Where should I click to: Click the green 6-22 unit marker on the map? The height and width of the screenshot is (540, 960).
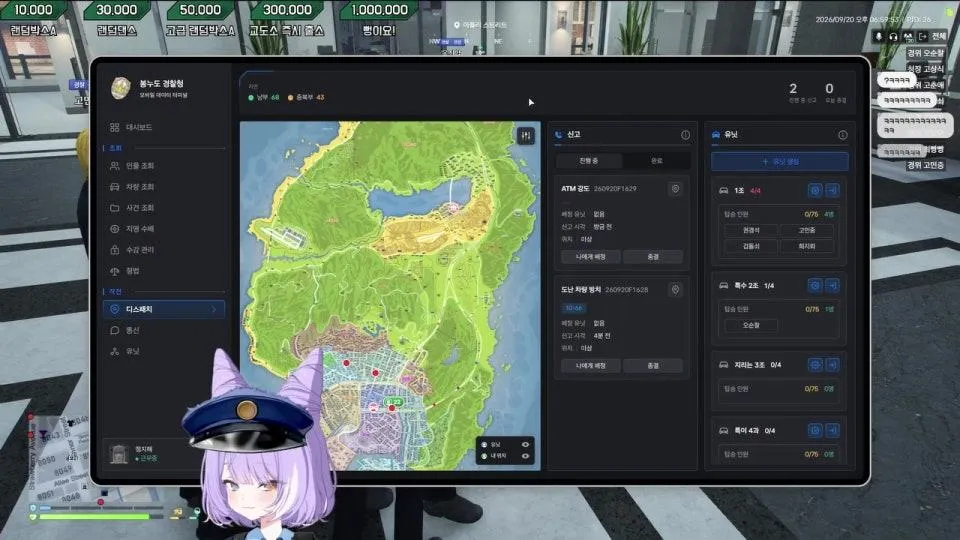tap(394, 402)
